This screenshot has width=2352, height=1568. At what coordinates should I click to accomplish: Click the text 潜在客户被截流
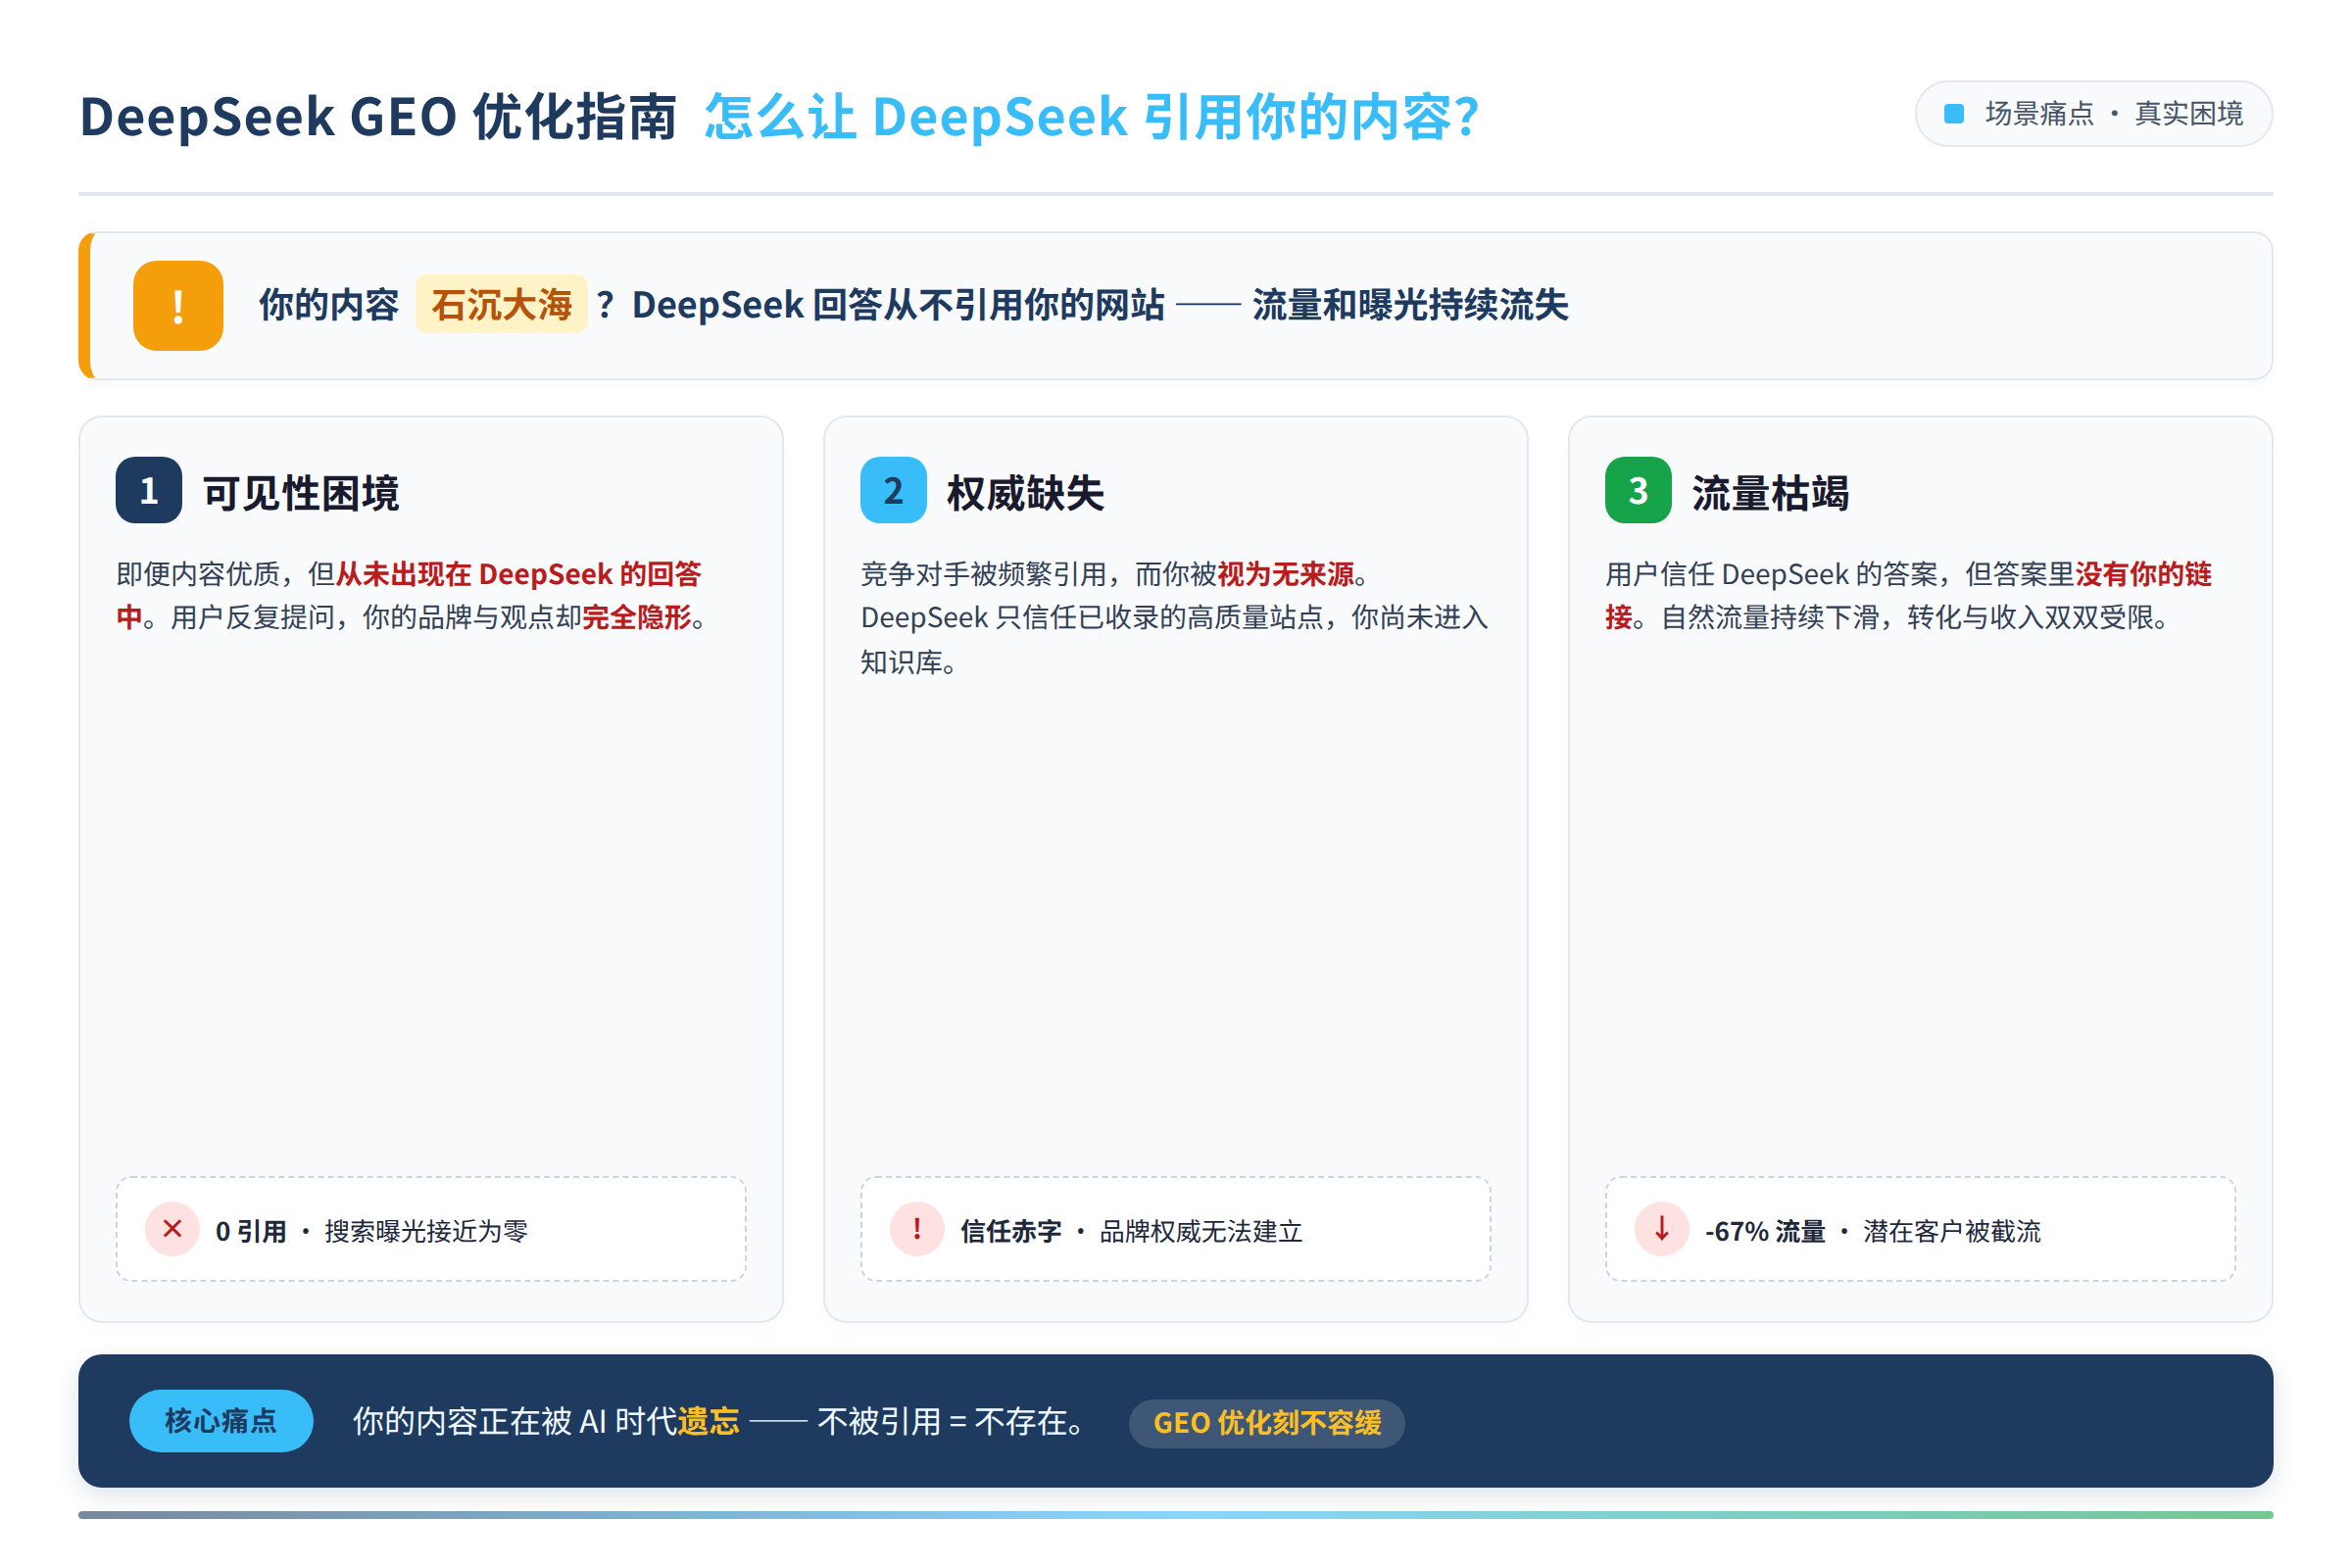tap(1951, 1230)
